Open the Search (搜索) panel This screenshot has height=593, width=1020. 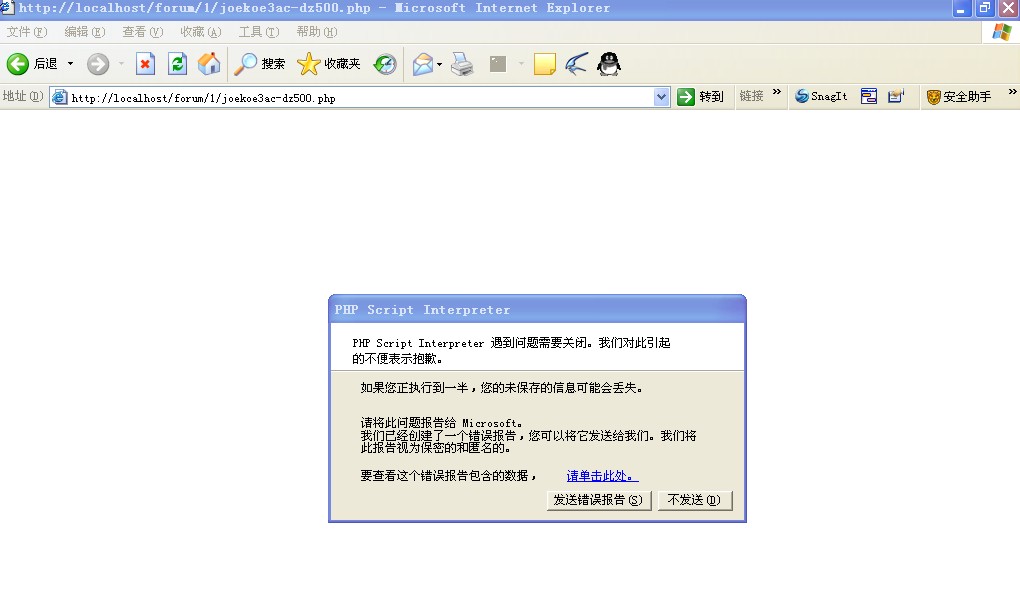click(260, 64)
